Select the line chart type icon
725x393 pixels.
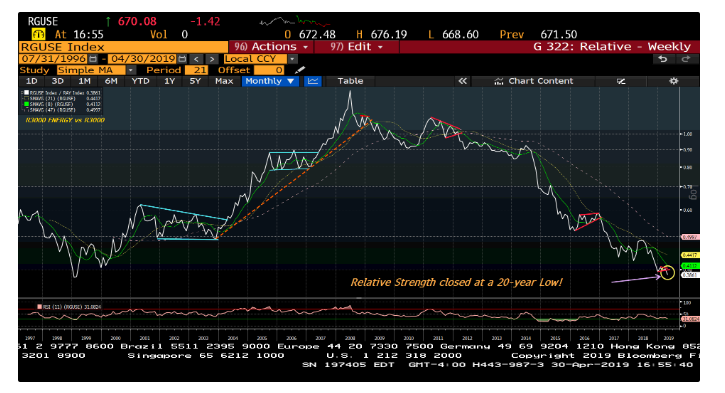(x=313, y=81)
